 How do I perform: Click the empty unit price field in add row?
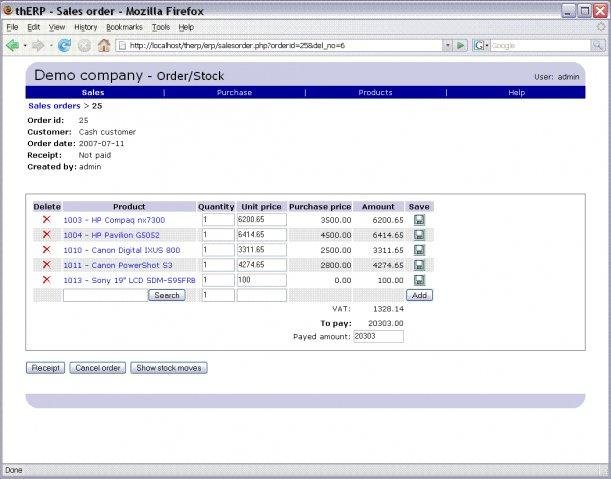[261, 295]
